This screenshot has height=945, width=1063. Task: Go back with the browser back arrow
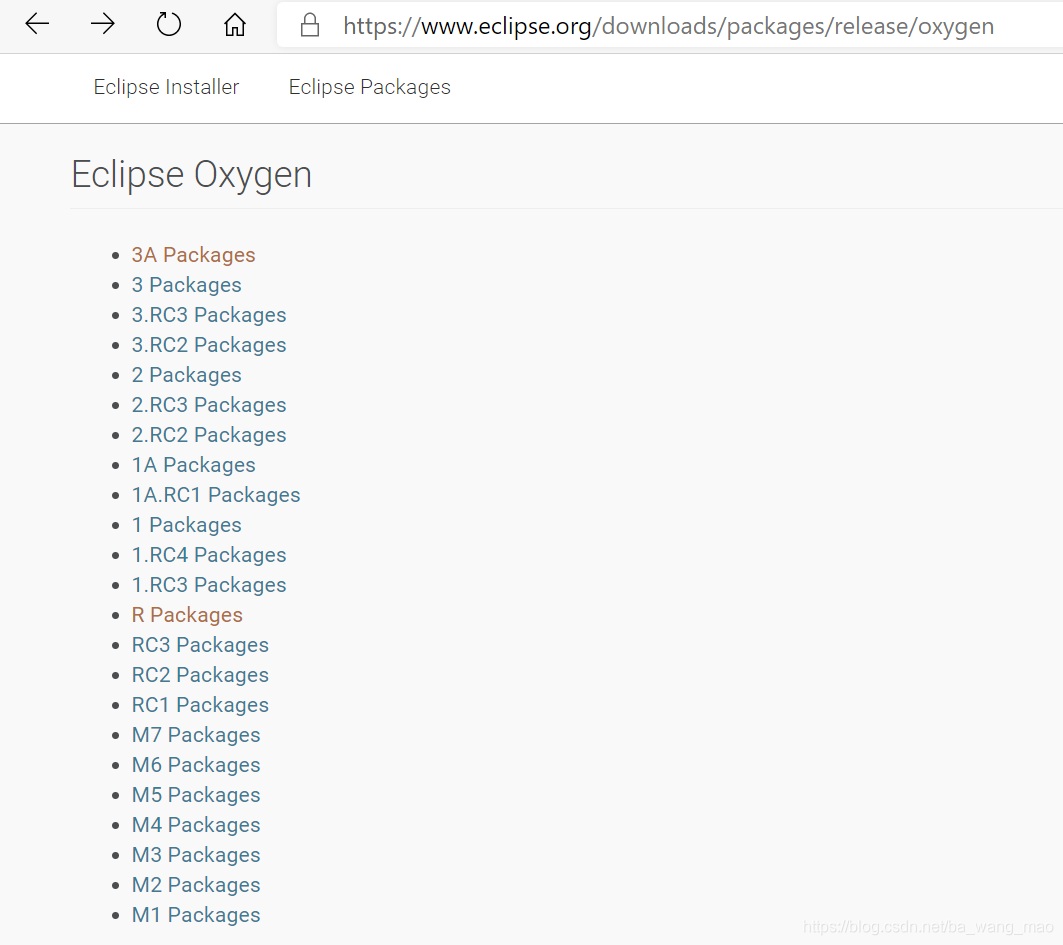(x=37, y=24)
